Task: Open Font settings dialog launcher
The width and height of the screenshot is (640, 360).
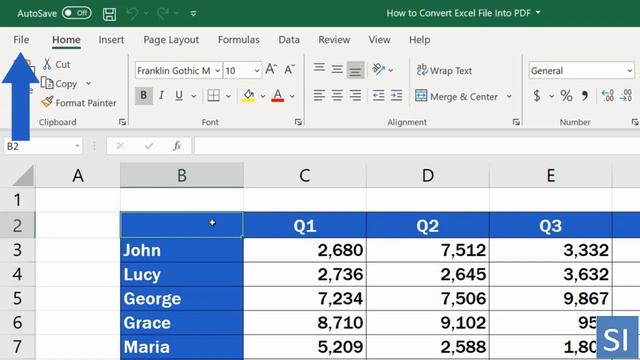Action: (x=298, y=122)
